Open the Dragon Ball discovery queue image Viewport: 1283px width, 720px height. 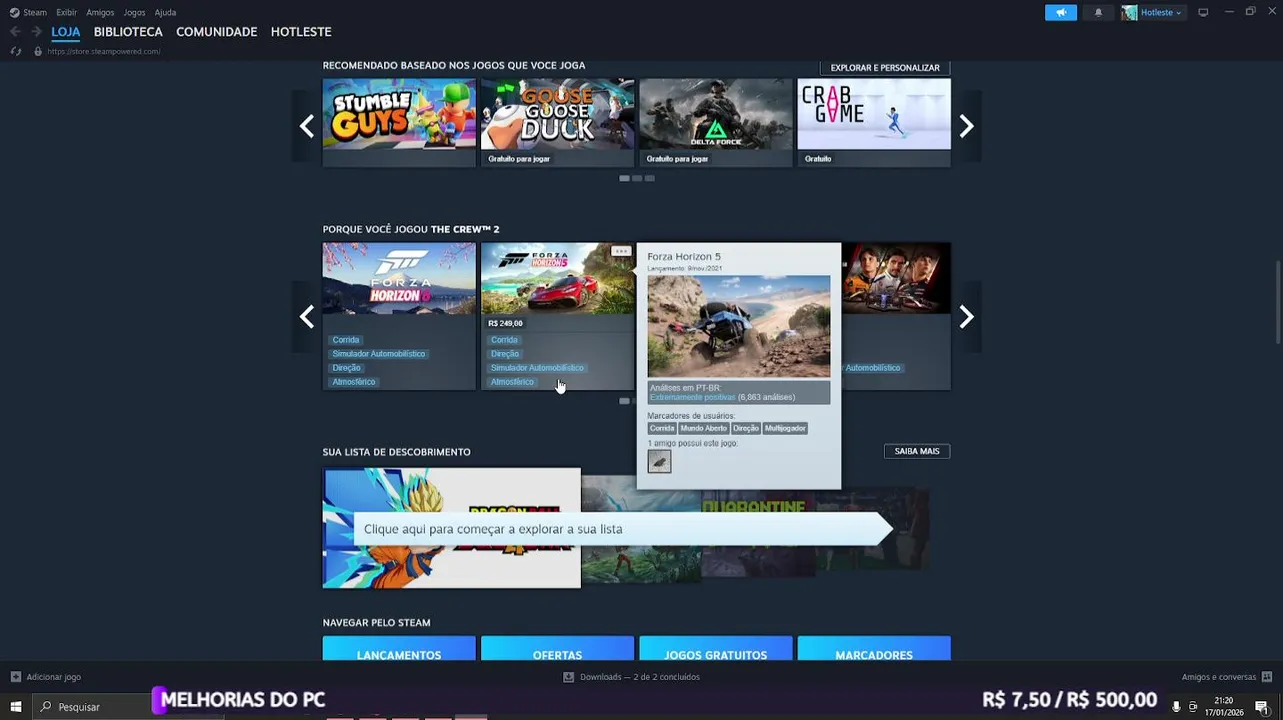(x=451, y=528)
